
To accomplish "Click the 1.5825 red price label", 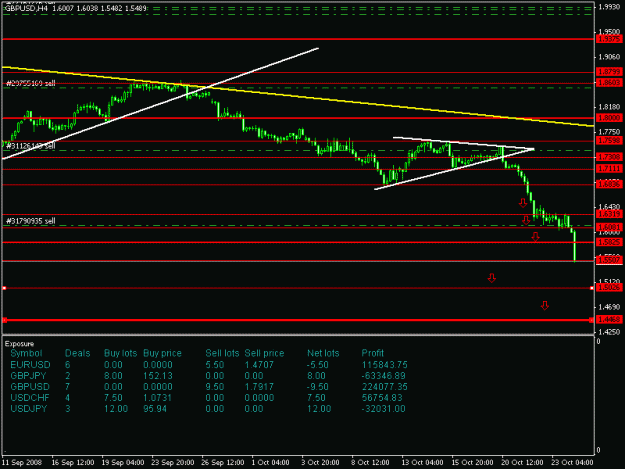I will click(x=610, y=242).
